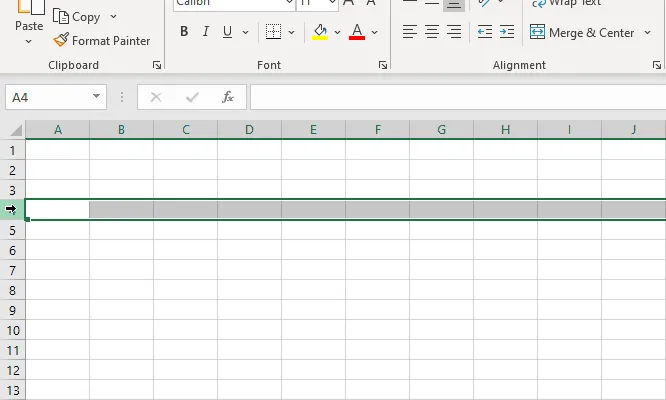Open Clipboard pane dialog launcher
The image size is (666, 400).
pyautogui.click(x=157, y=65)
